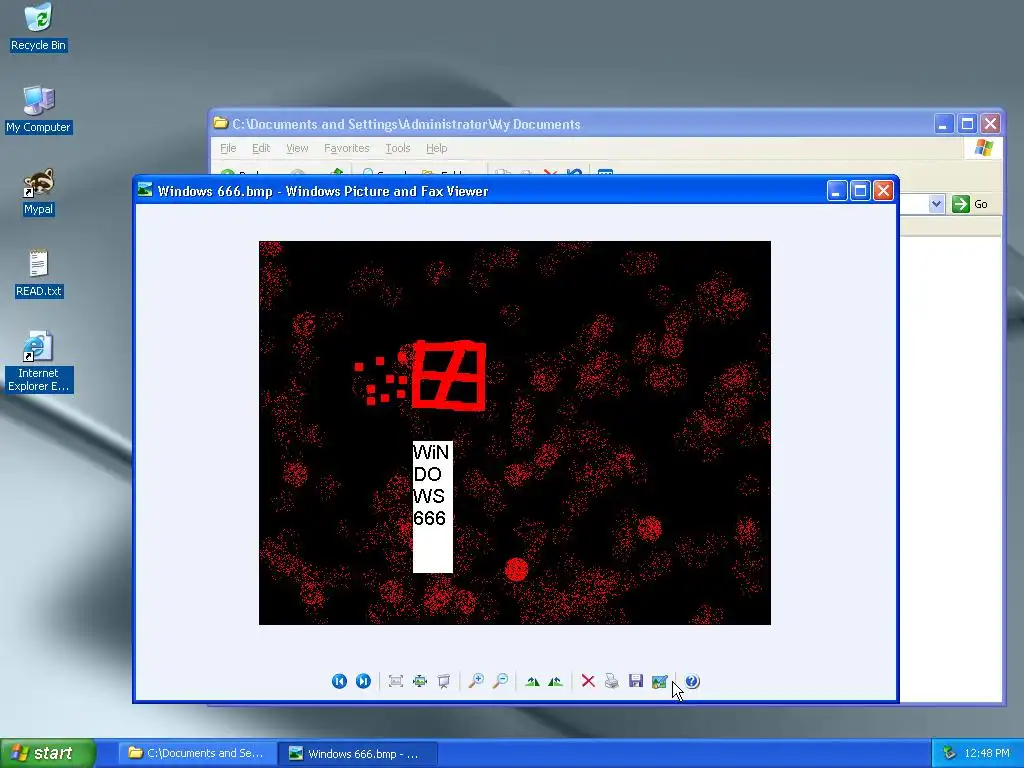Select the Internet Explorer desktop shortcut

tap(38, 362)
